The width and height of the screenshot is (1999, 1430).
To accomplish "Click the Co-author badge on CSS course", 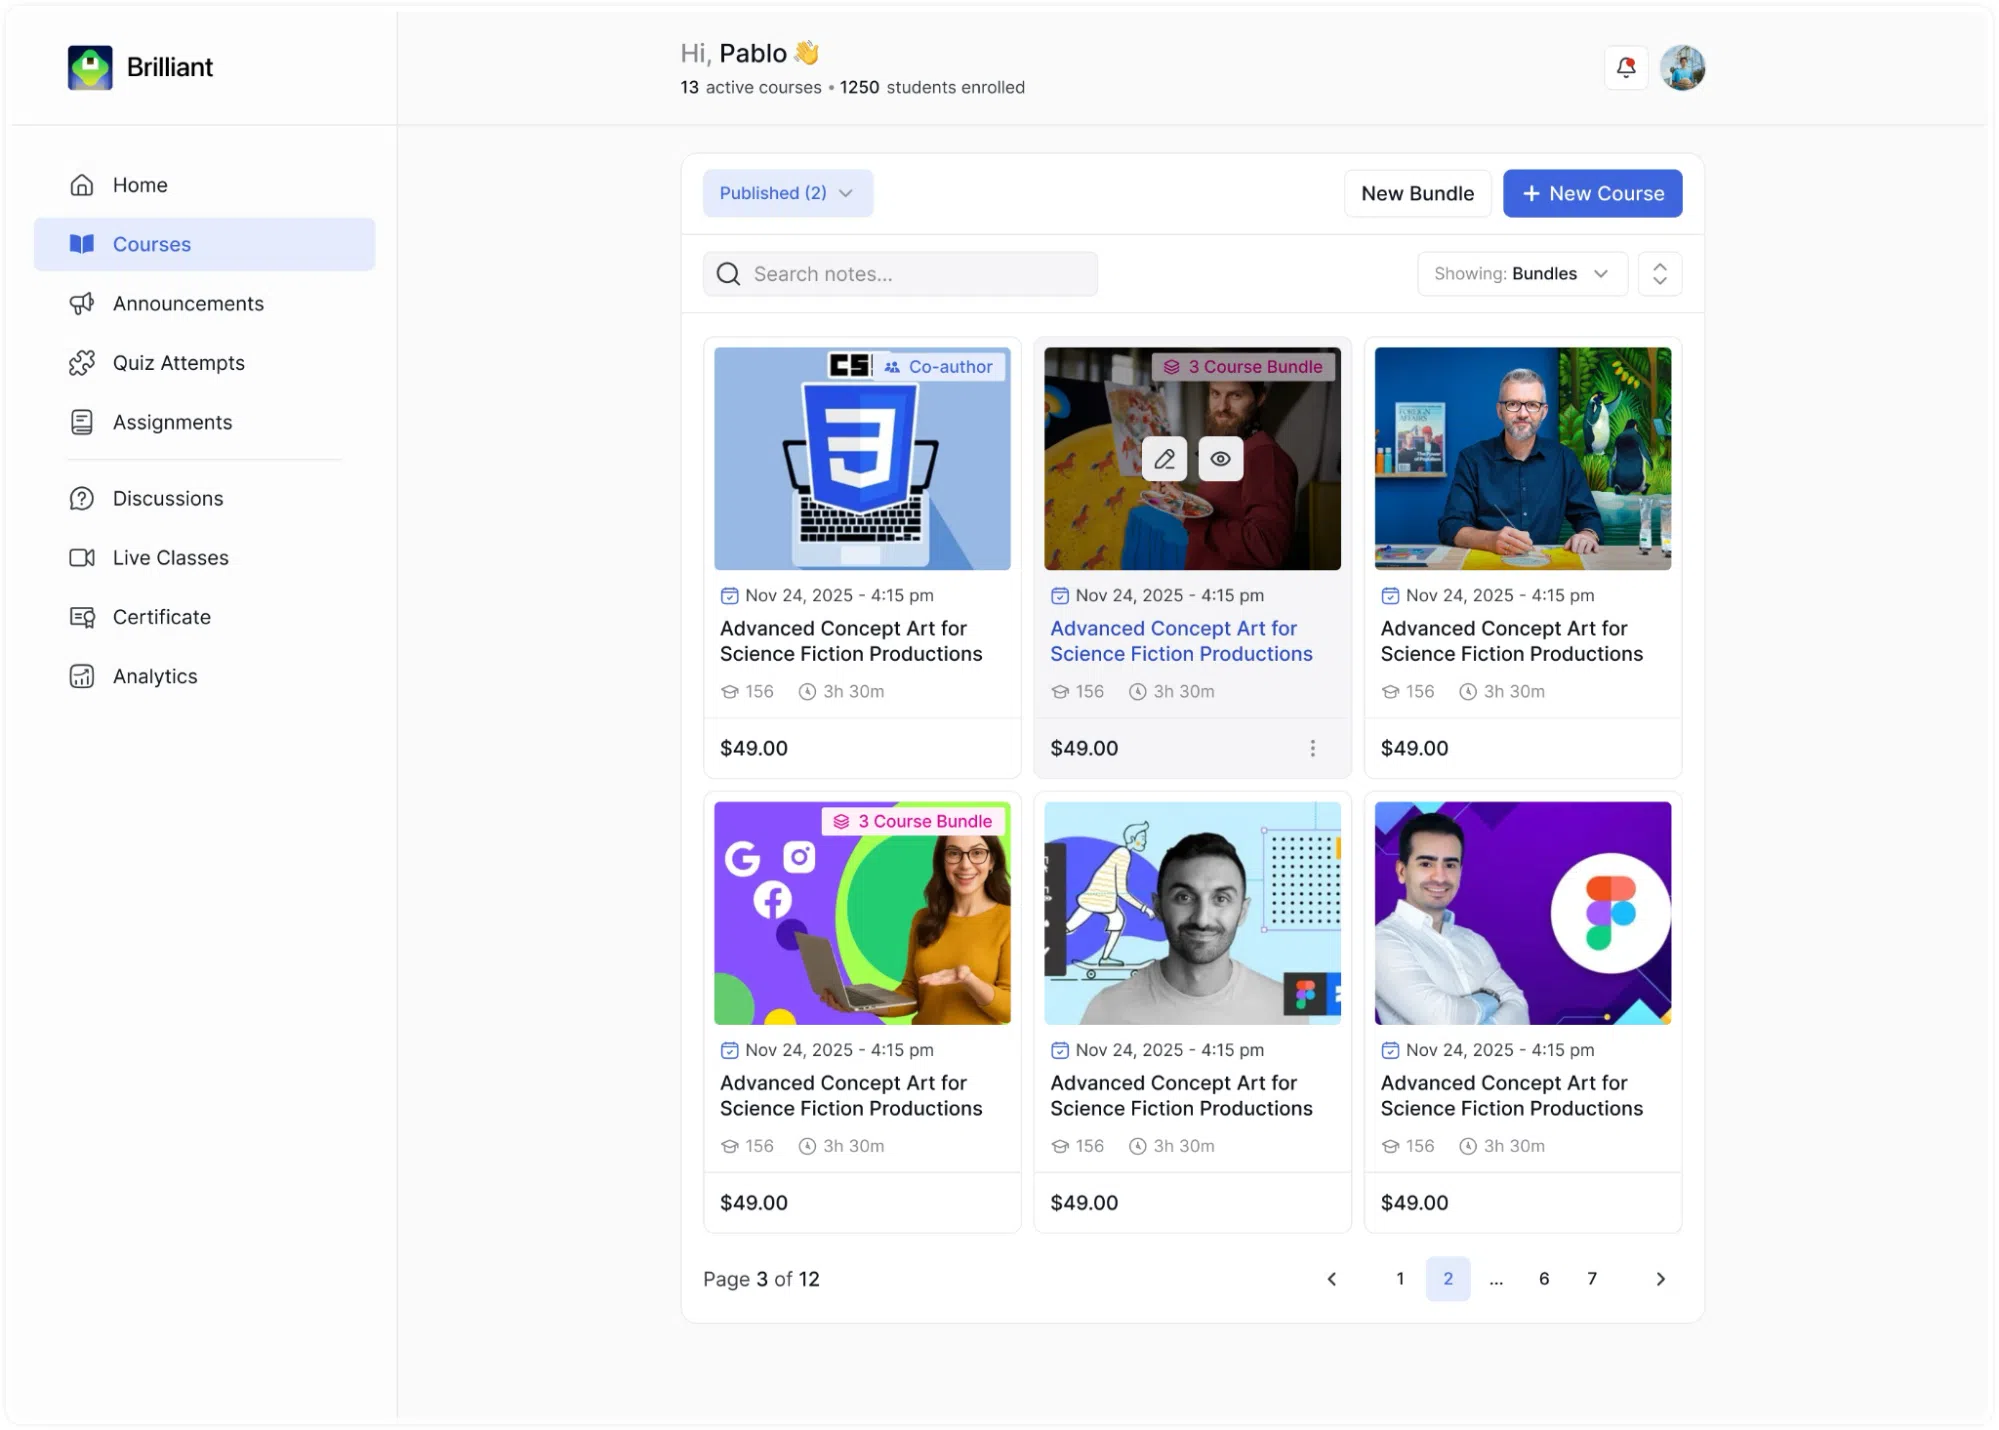I will coord(939,367).
